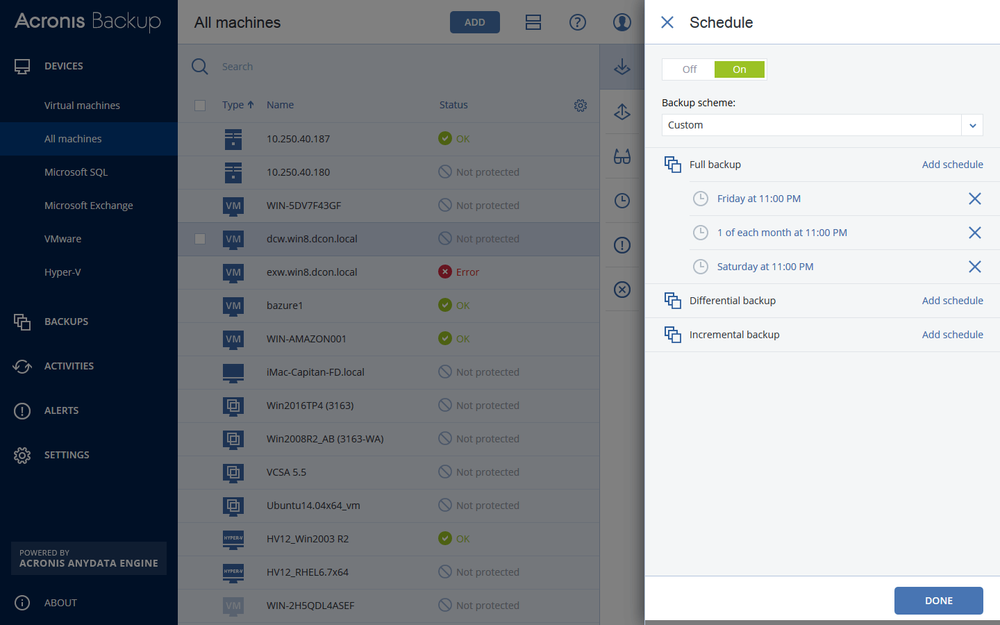The image size is (1000, 625).
Task: Switch list view layout icon
Action: click(533, 22)
